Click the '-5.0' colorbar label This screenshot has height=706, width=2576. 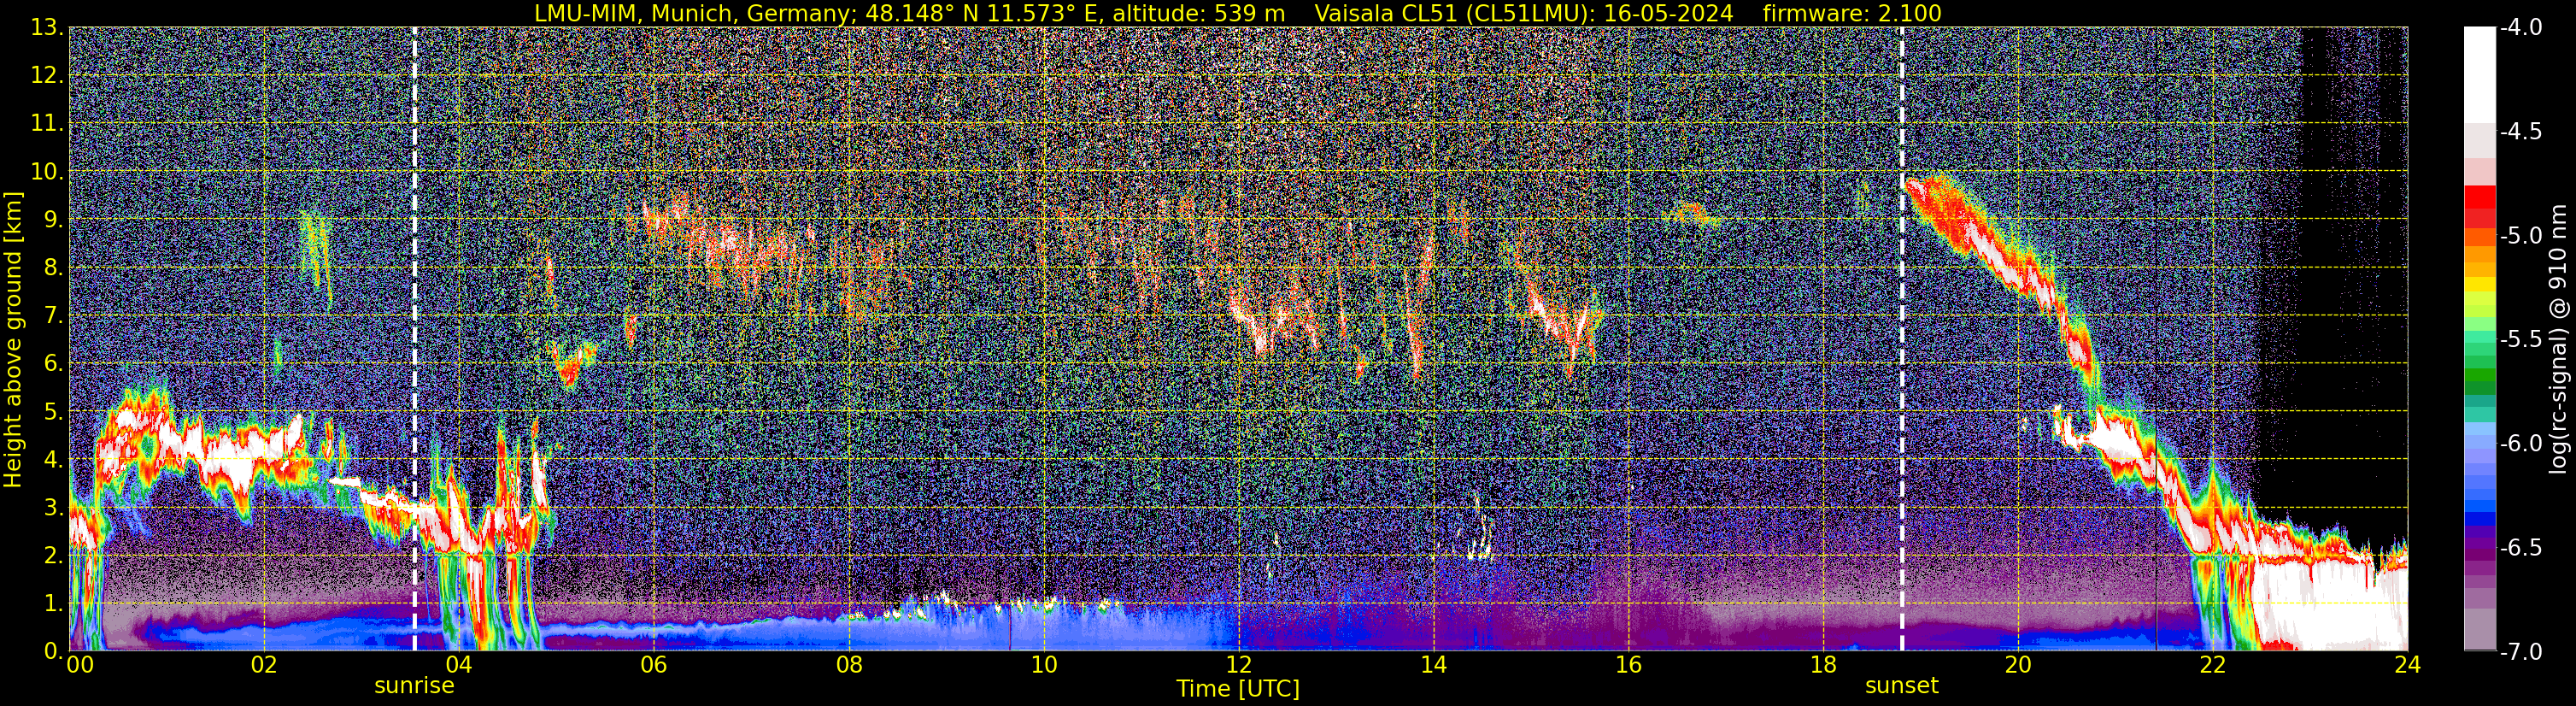pyautogui.click(x=2520, y=236)
